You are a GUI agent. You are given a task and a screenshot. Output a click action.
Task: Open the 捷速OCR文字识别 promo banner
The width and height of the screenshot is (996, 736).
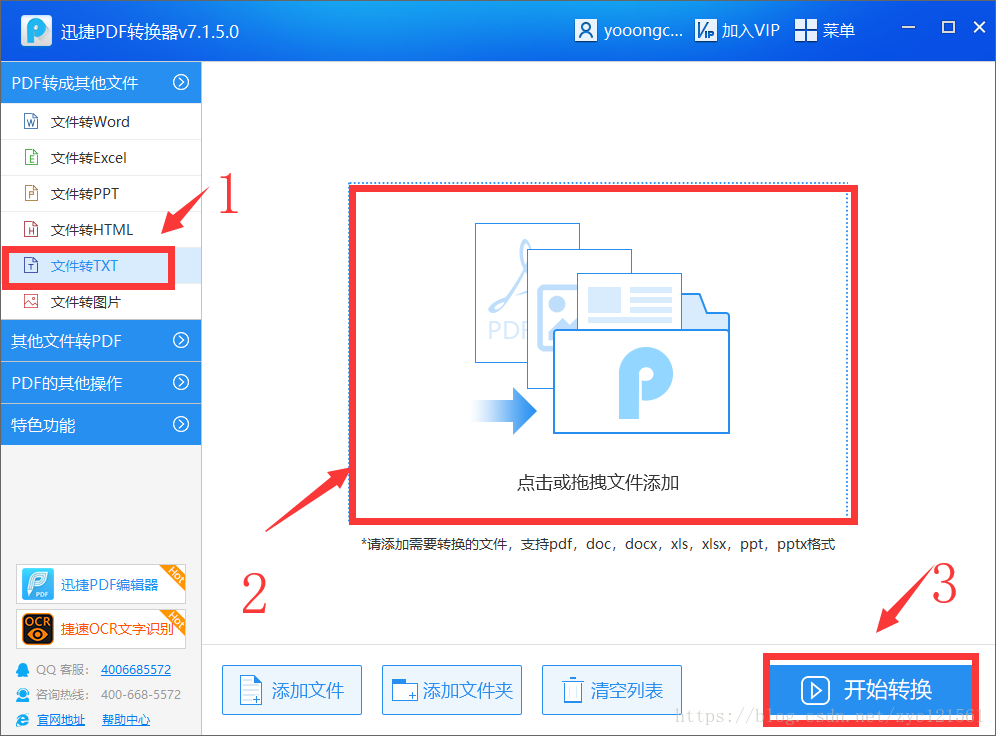(x=101, y=629)
